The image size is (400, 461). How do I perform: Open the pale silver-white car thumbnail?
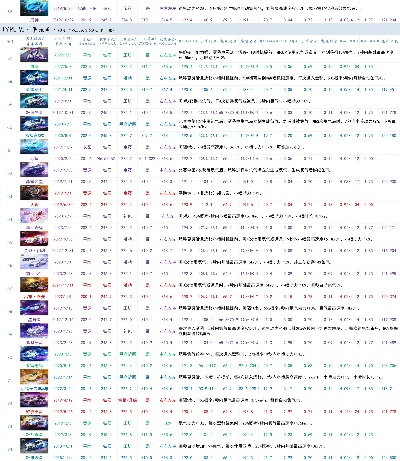tap(34, 262)
